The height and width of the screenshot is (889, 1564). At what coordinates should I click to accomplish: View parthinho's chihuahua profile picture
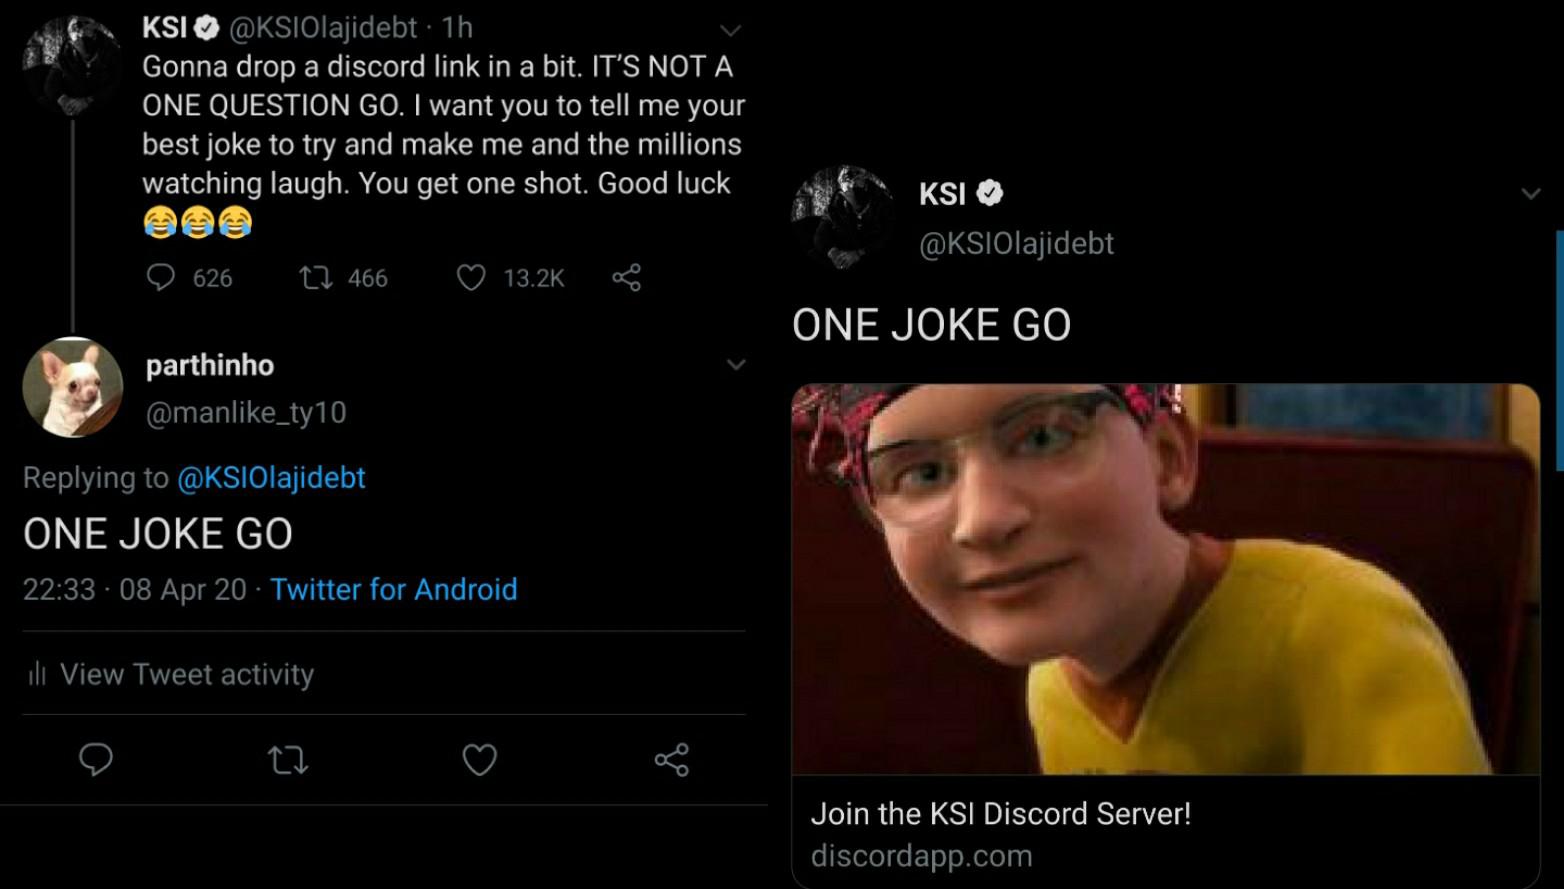pyautogui.click(x=72, y=387)
